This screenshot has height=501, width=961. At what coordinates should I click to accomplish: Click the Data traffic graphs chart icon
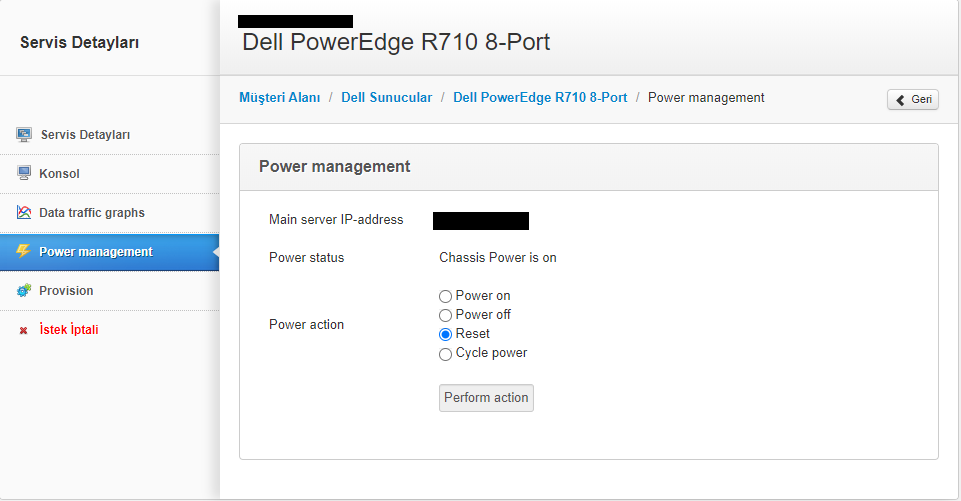coord(24,212)
